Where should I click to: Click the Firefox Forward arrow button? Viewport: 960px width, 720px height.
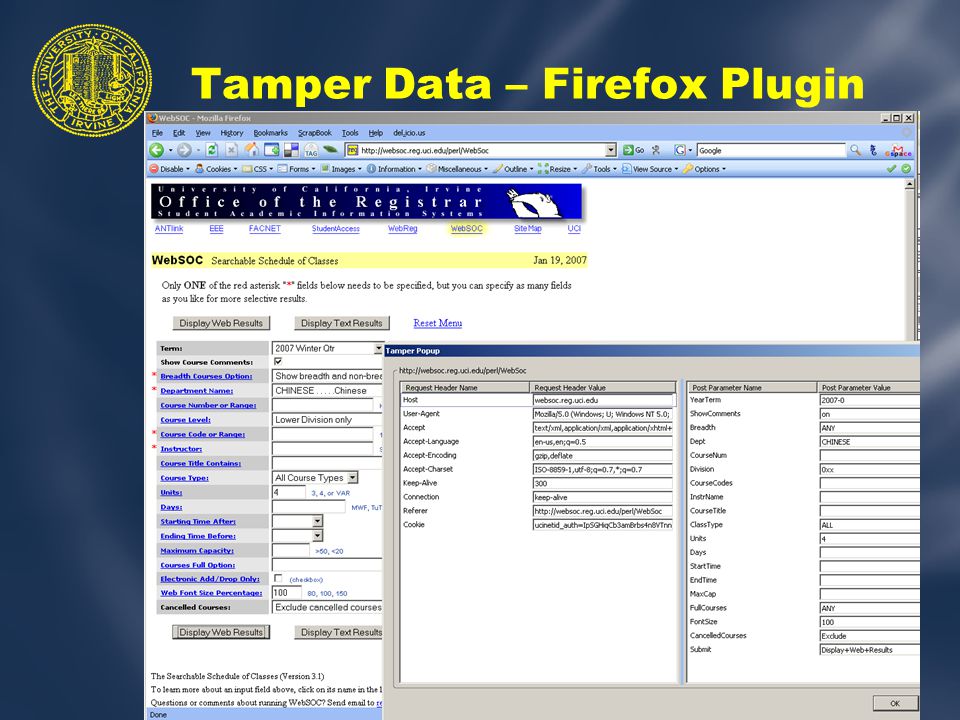coord(184,150)
